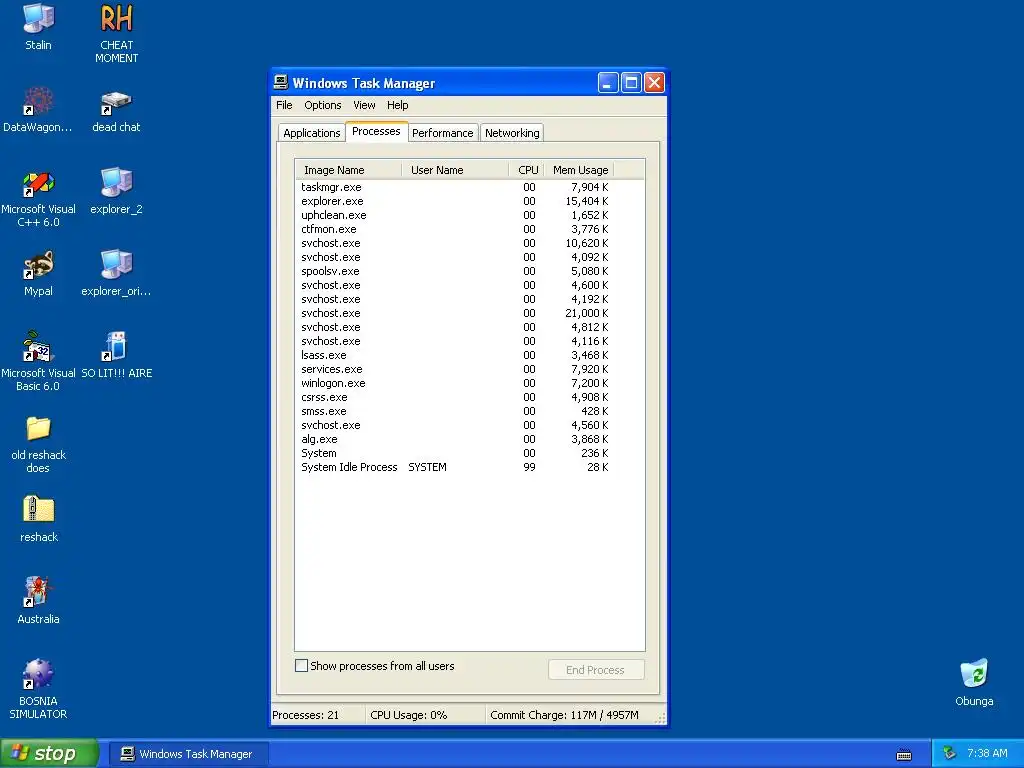
Task: Enable Show processes from all users
Action: click(301, 665)
